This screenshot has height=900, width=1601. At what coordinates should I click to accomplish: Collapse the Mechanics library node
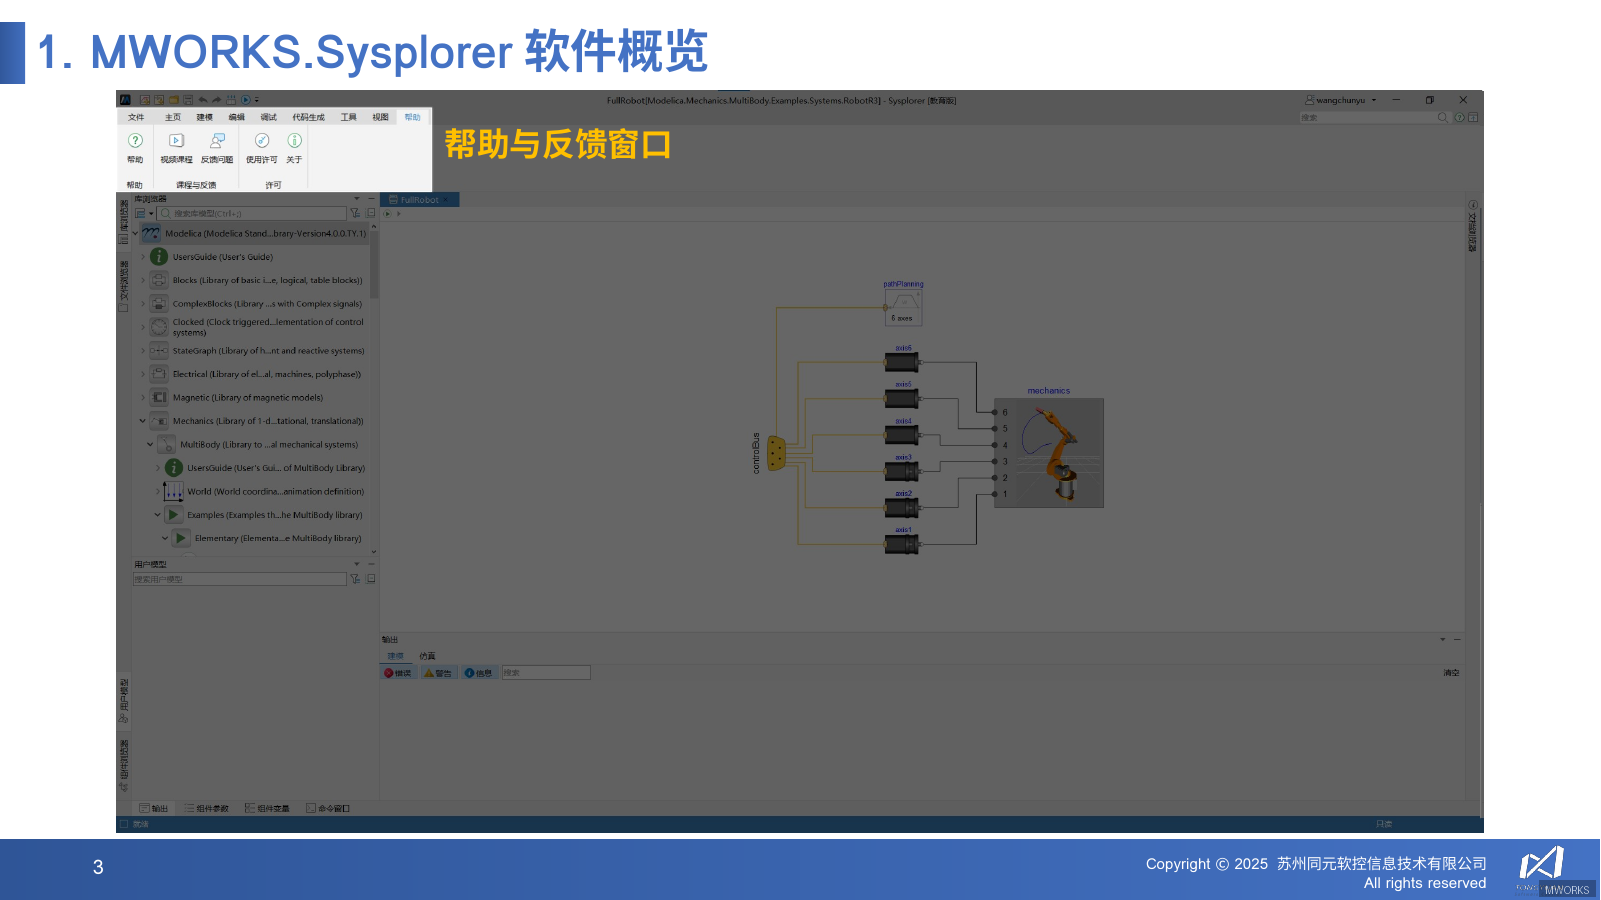point(141,420)
